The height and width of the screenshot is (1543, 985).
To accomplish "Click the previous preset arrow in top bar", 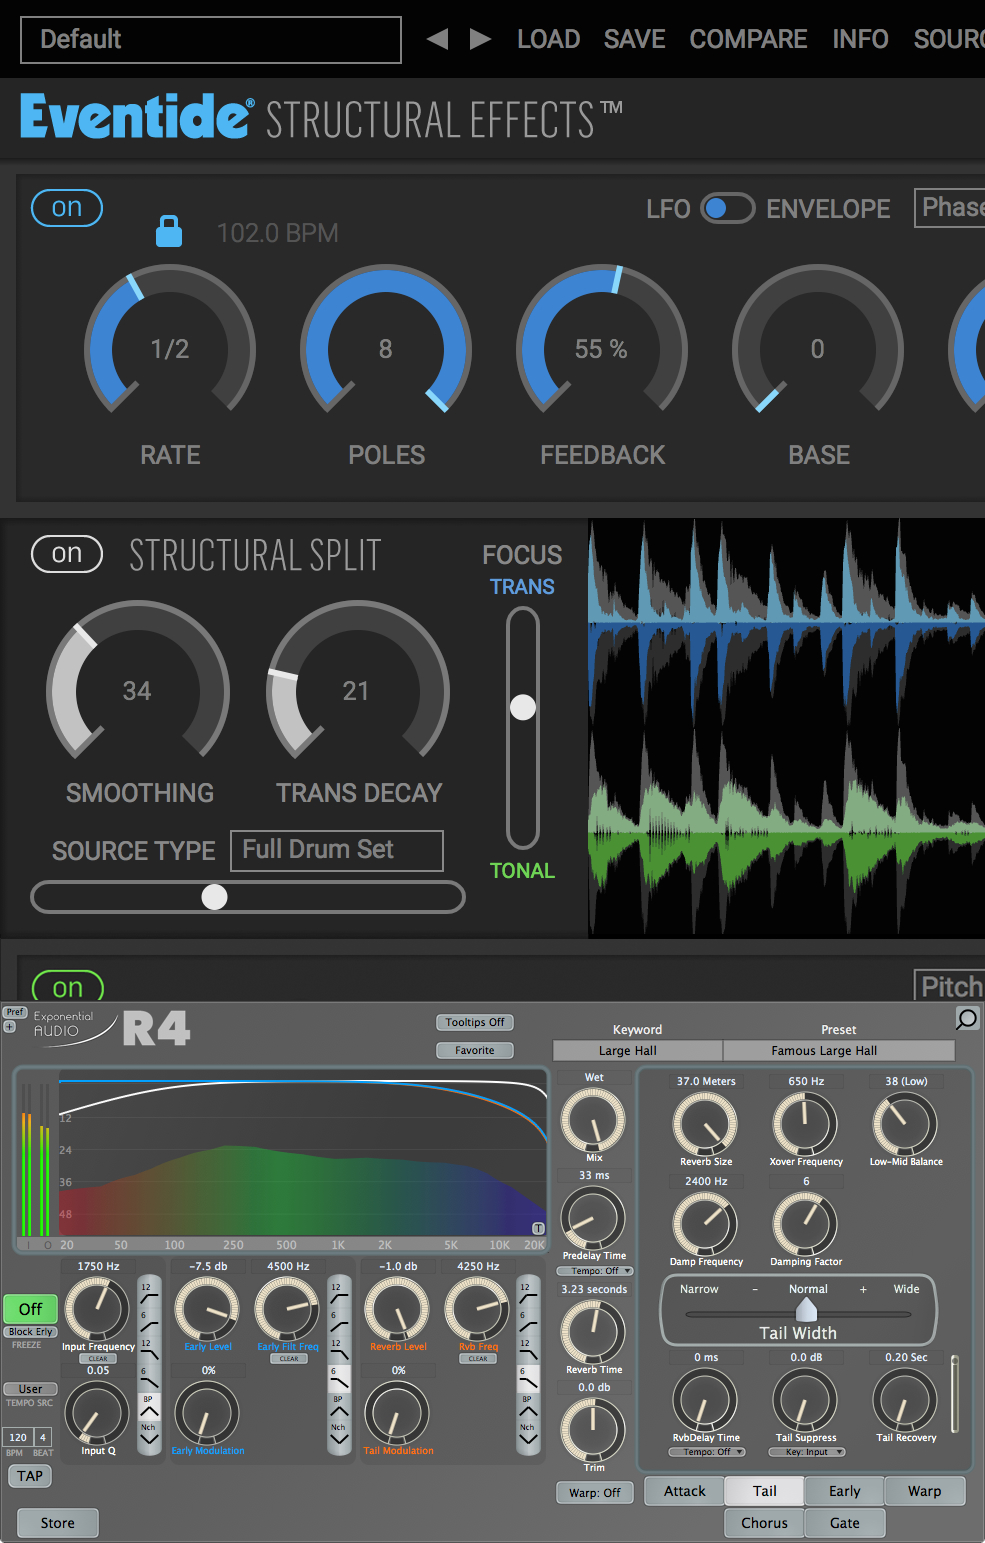I will tap(437, 39).
